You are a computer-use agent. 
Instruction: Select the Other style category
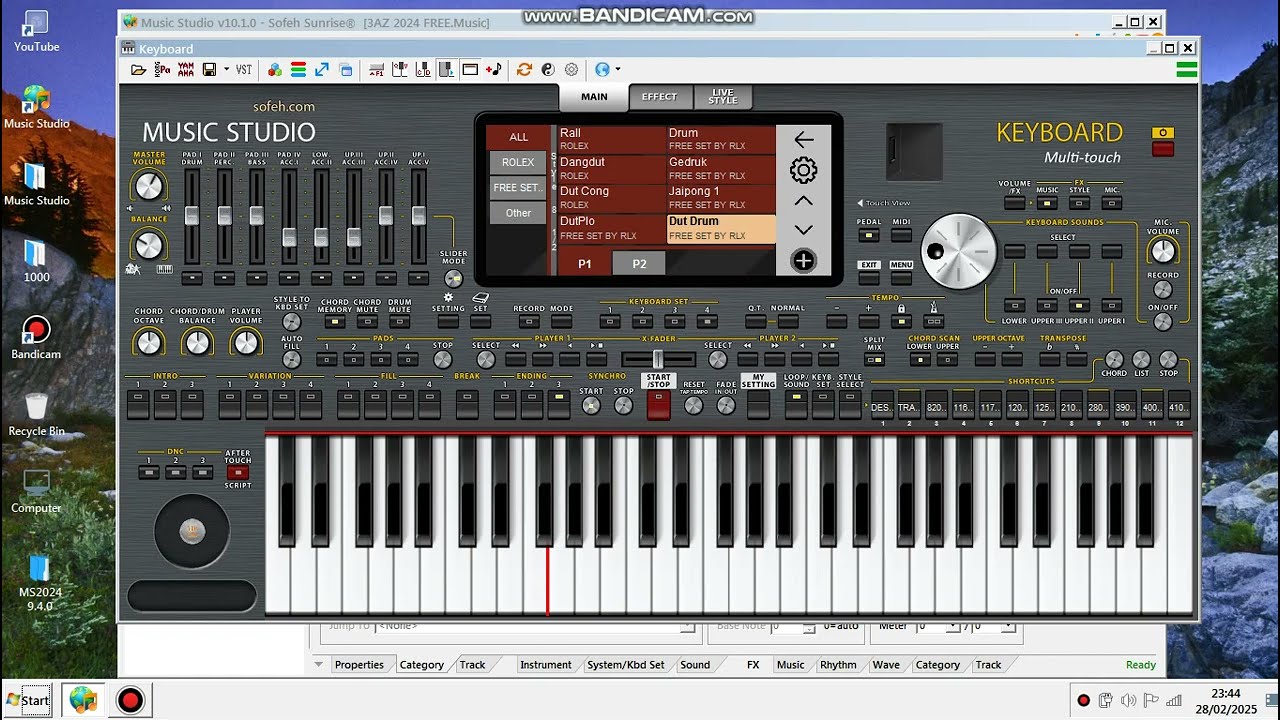coord(518,213)
